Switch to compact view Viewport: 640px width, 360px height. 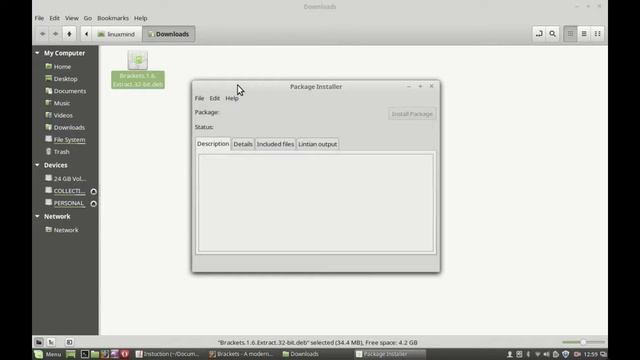598,34
